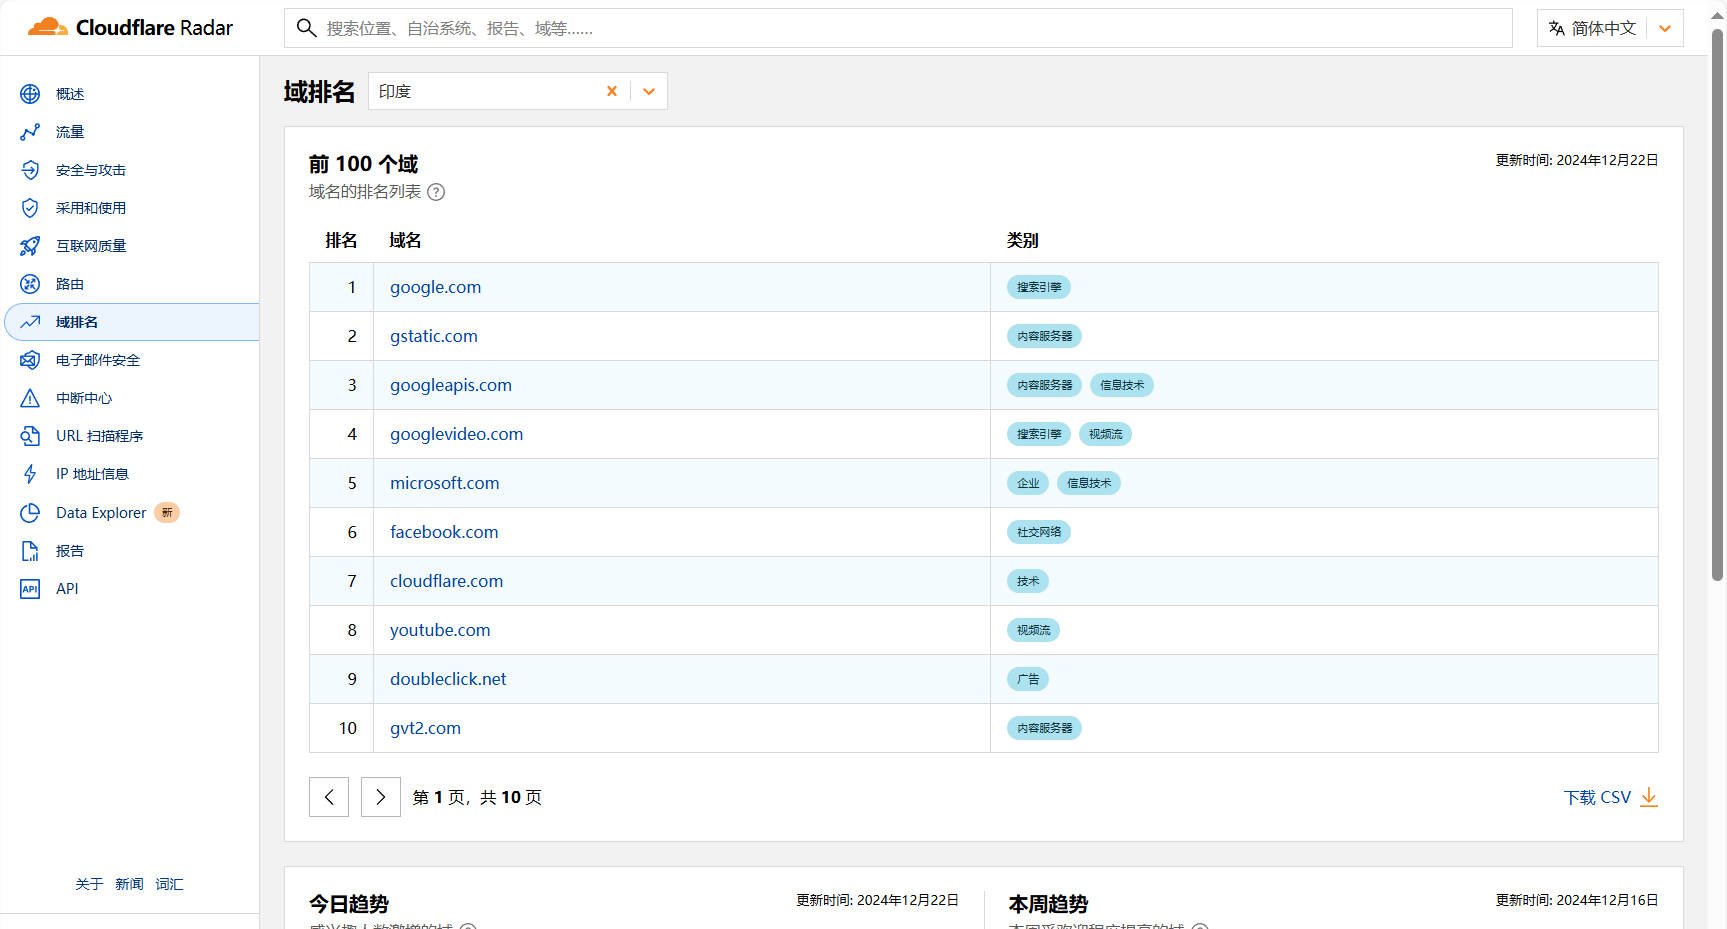Open the google.com domain link
The width and height of the screenshot is (1727, 929).
(x=435, y=287)
